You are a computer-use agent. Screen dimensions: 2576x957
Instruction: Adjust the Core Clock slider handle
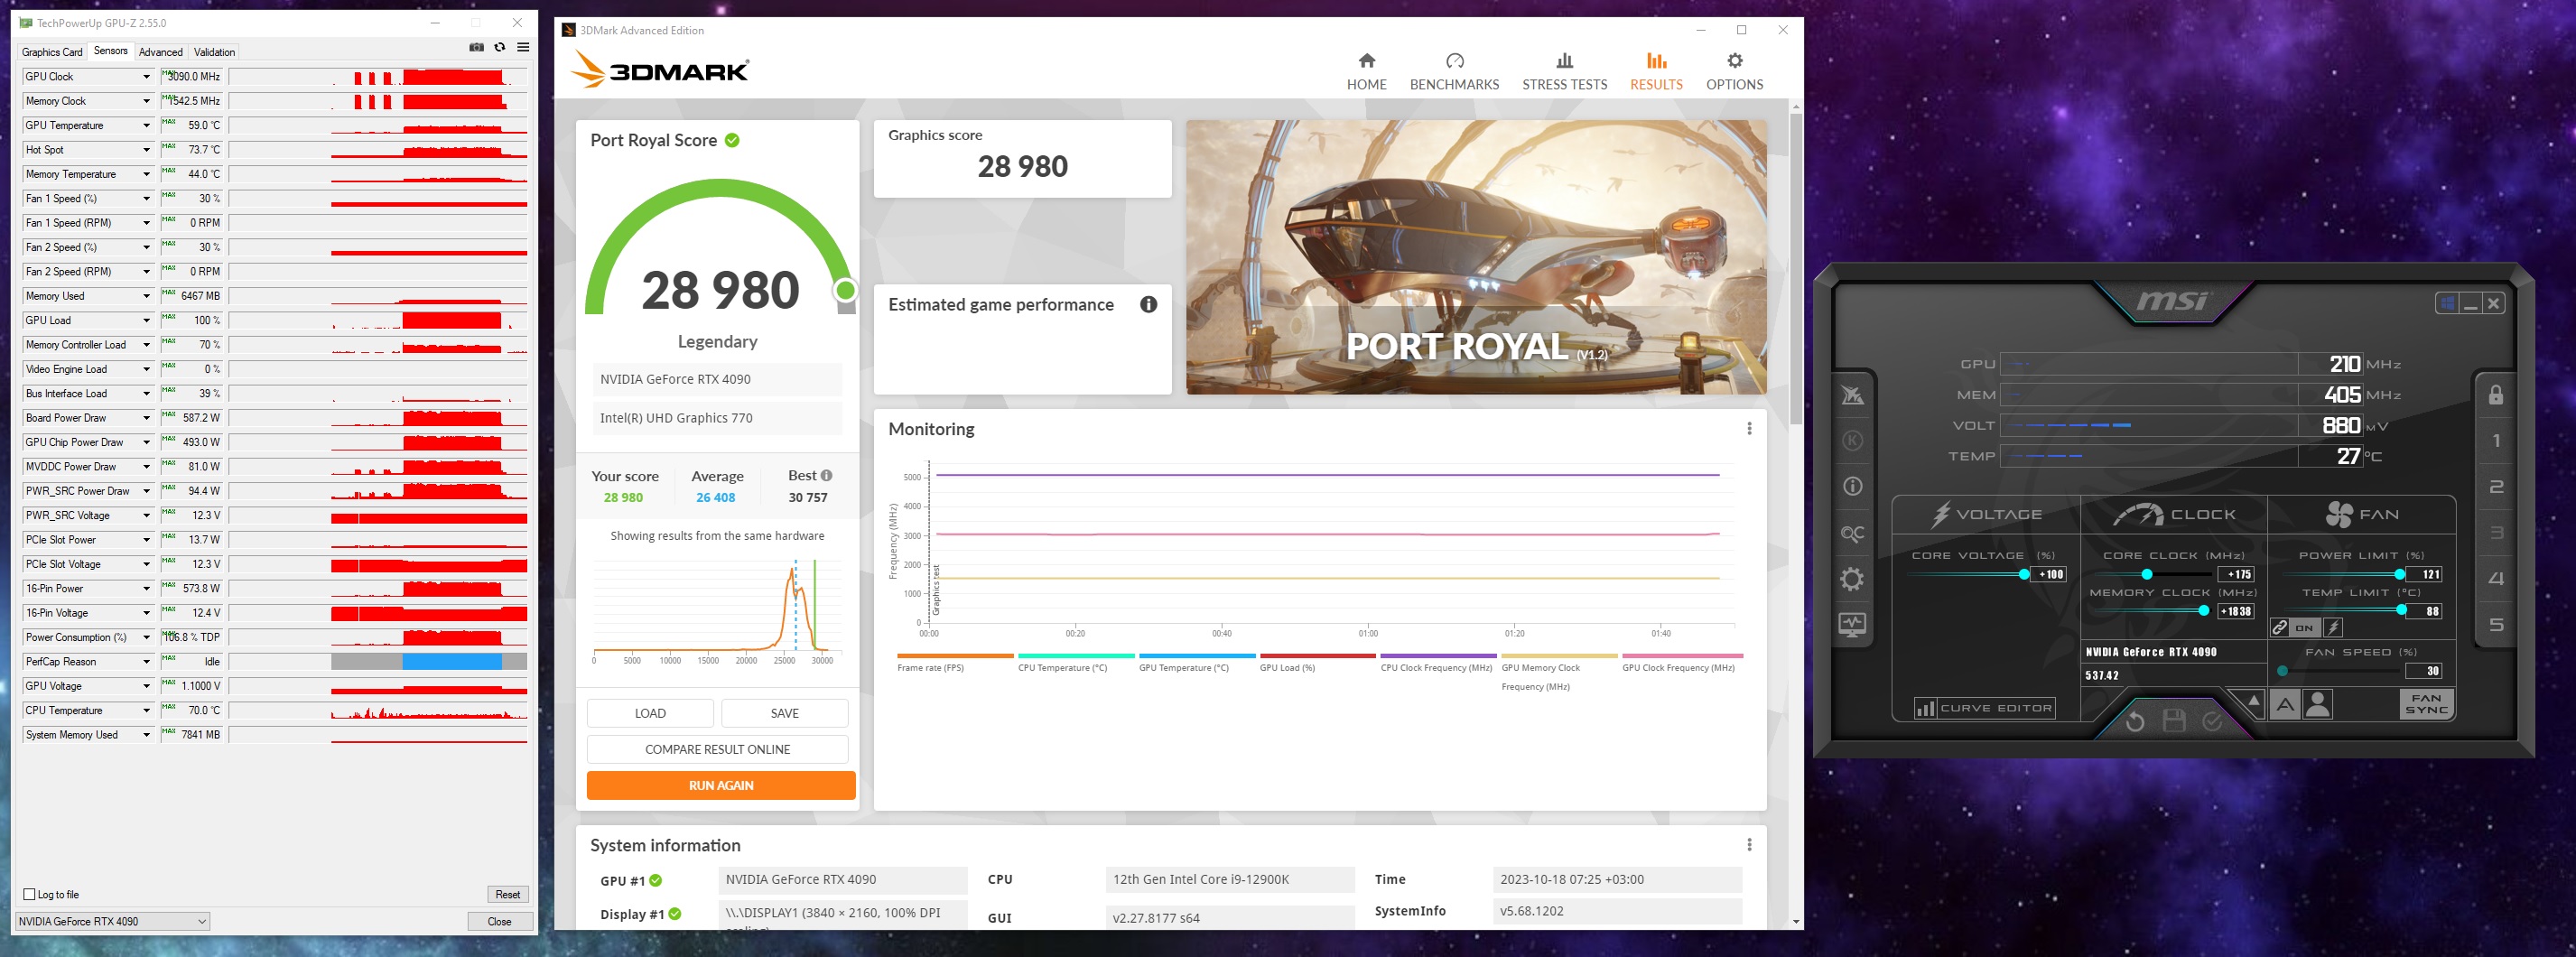[2147, 574]
